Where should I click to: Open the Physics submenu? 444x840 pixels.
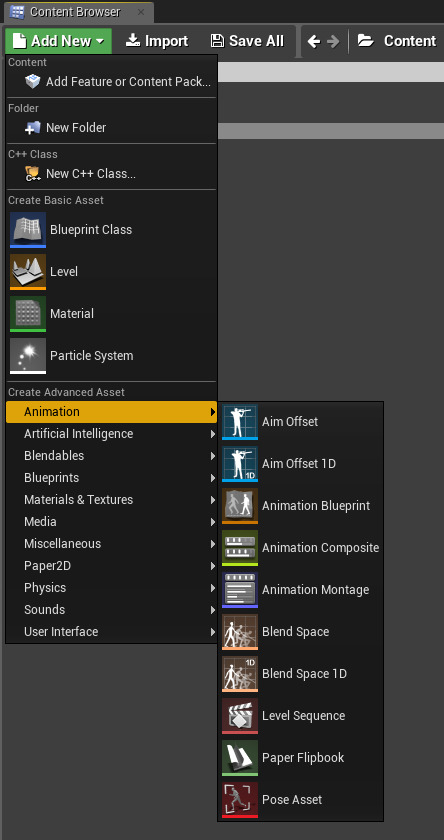coord(111,588)
